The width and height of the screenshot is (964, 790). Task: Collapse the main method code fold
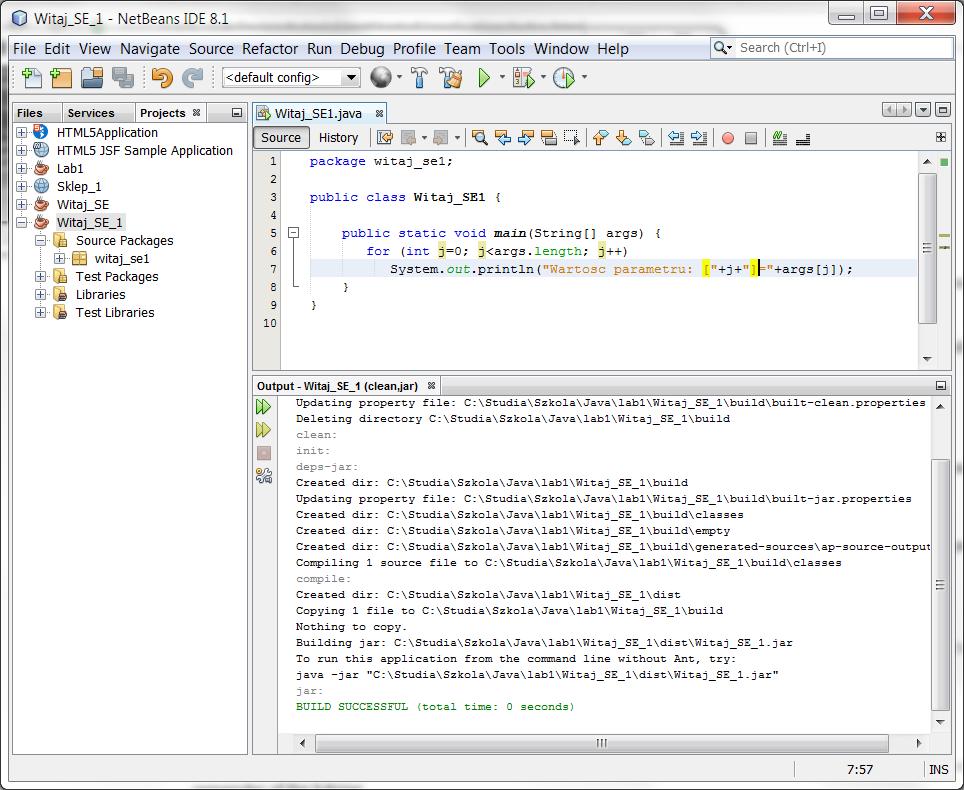pos(294,232)
